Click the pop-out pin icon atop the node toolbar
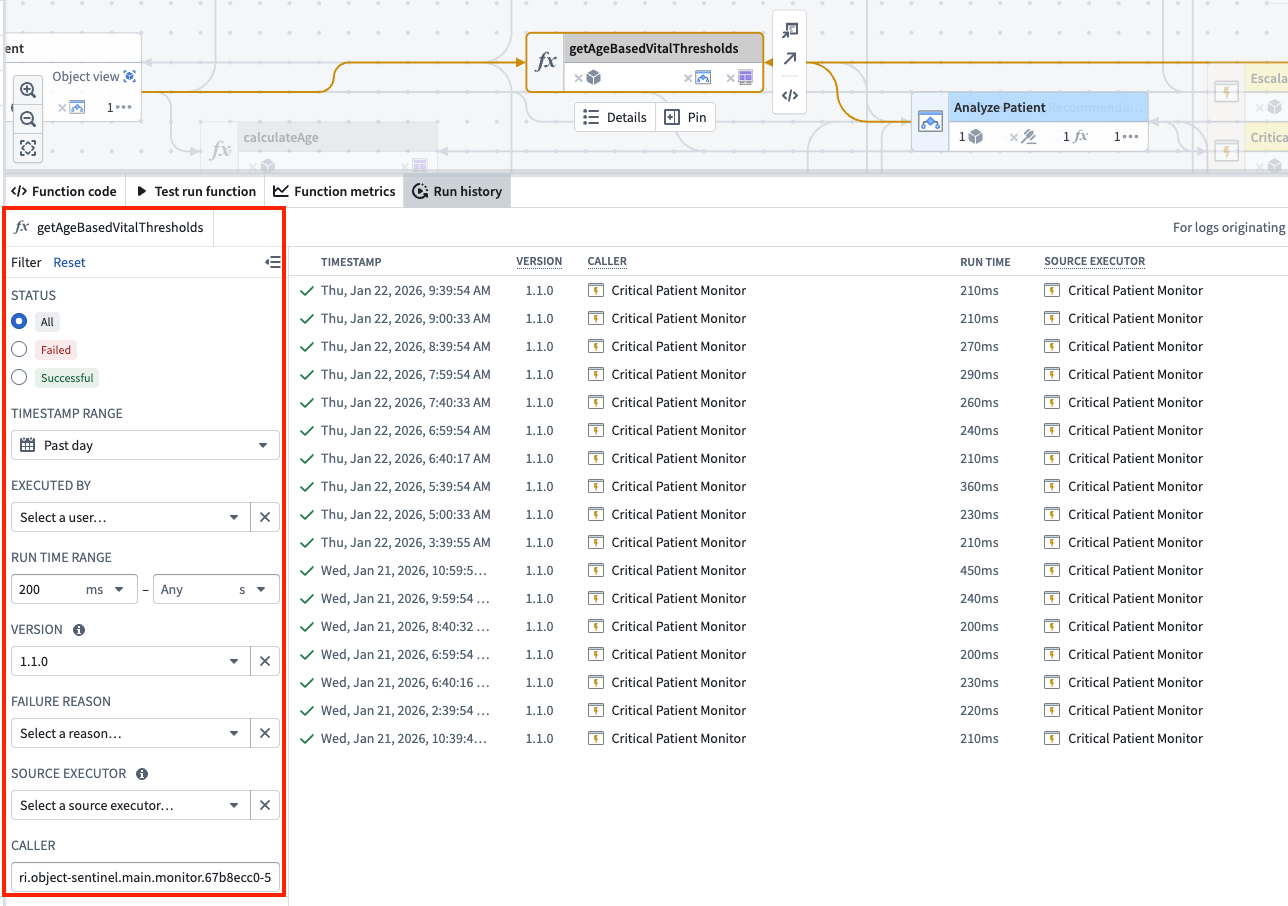 789,30
